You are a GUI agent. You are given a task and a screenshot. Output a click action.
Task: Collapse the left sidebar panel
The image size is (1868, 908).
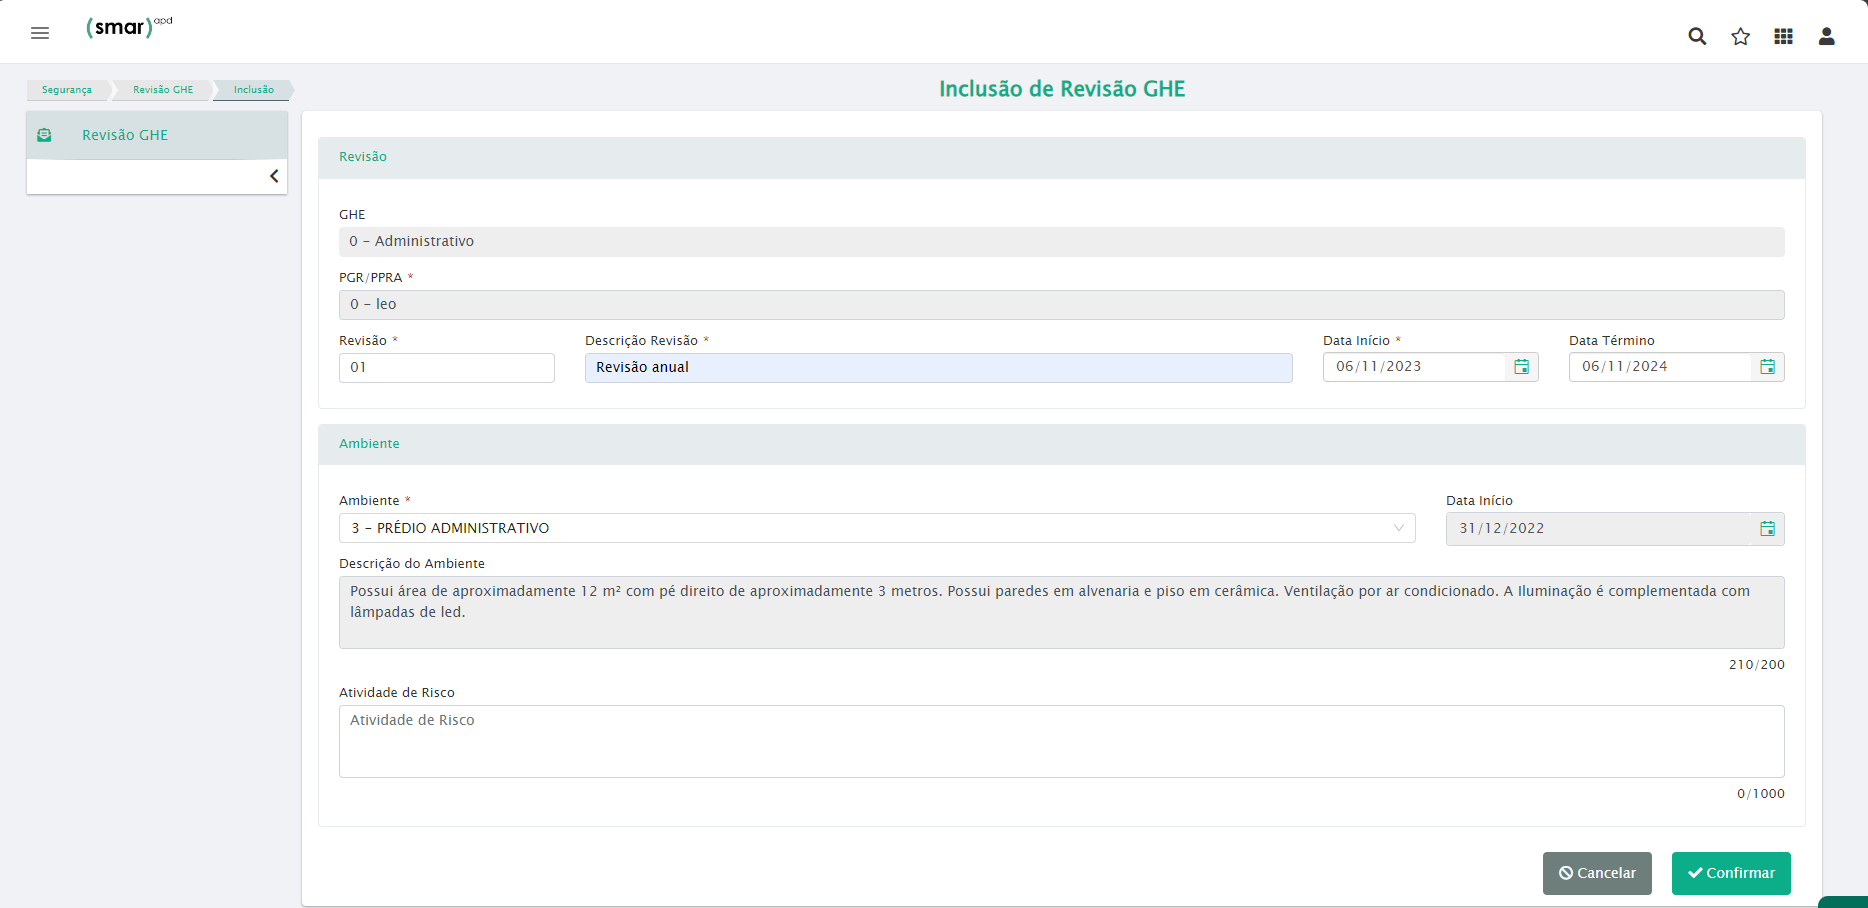pos(274,176)
